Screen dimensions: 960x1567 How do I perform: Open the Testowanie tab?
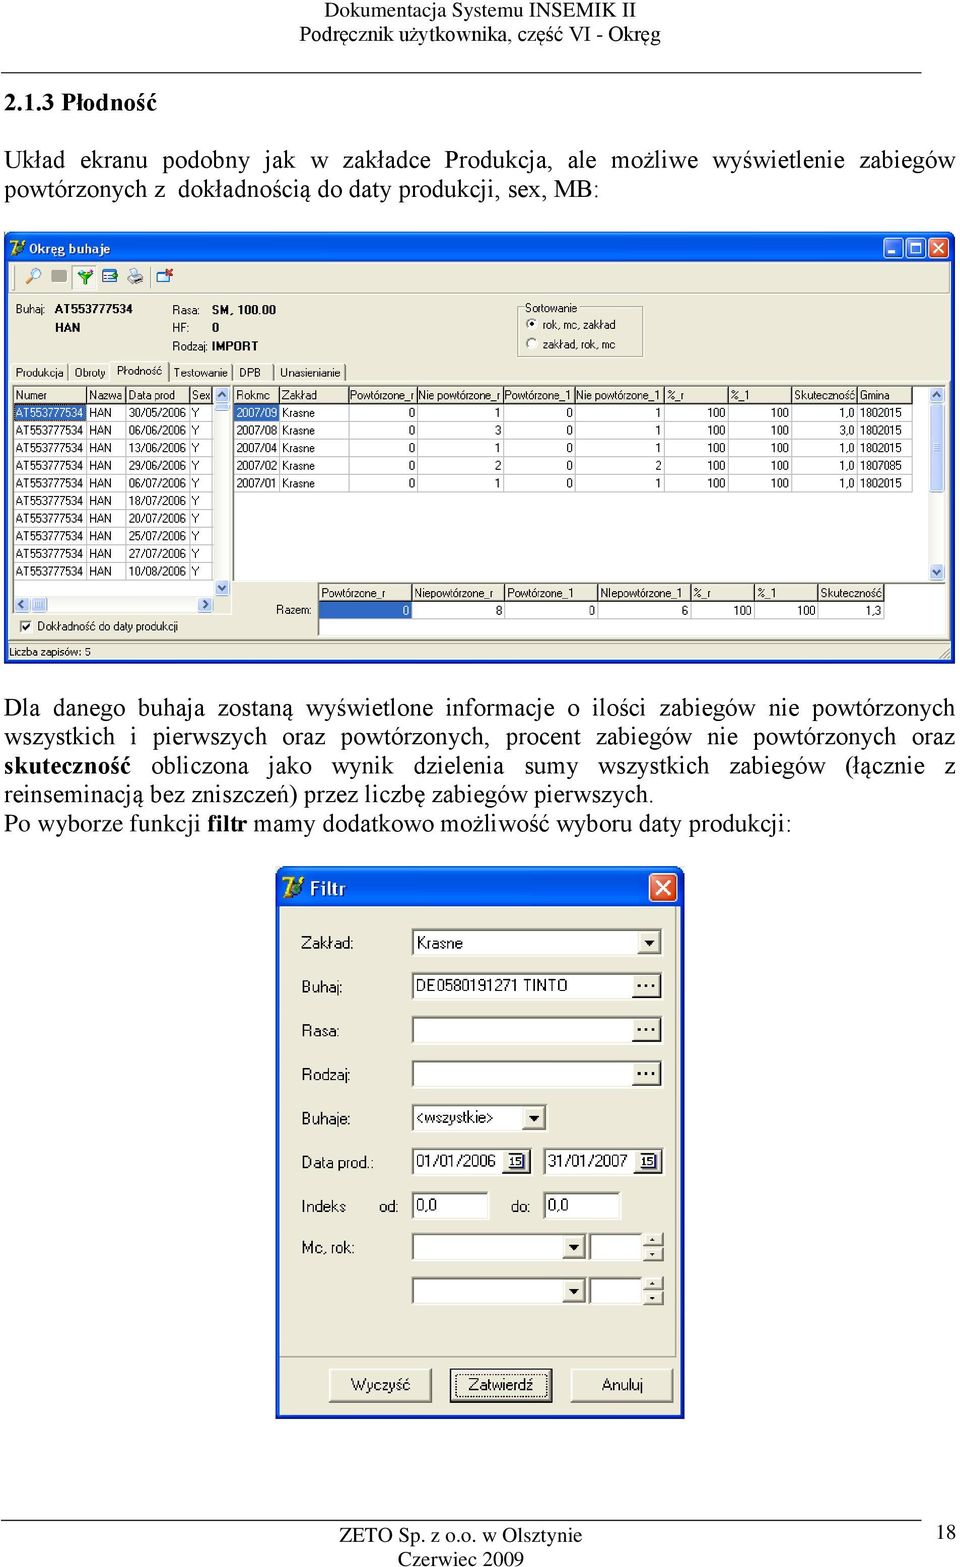pos(200,373)
